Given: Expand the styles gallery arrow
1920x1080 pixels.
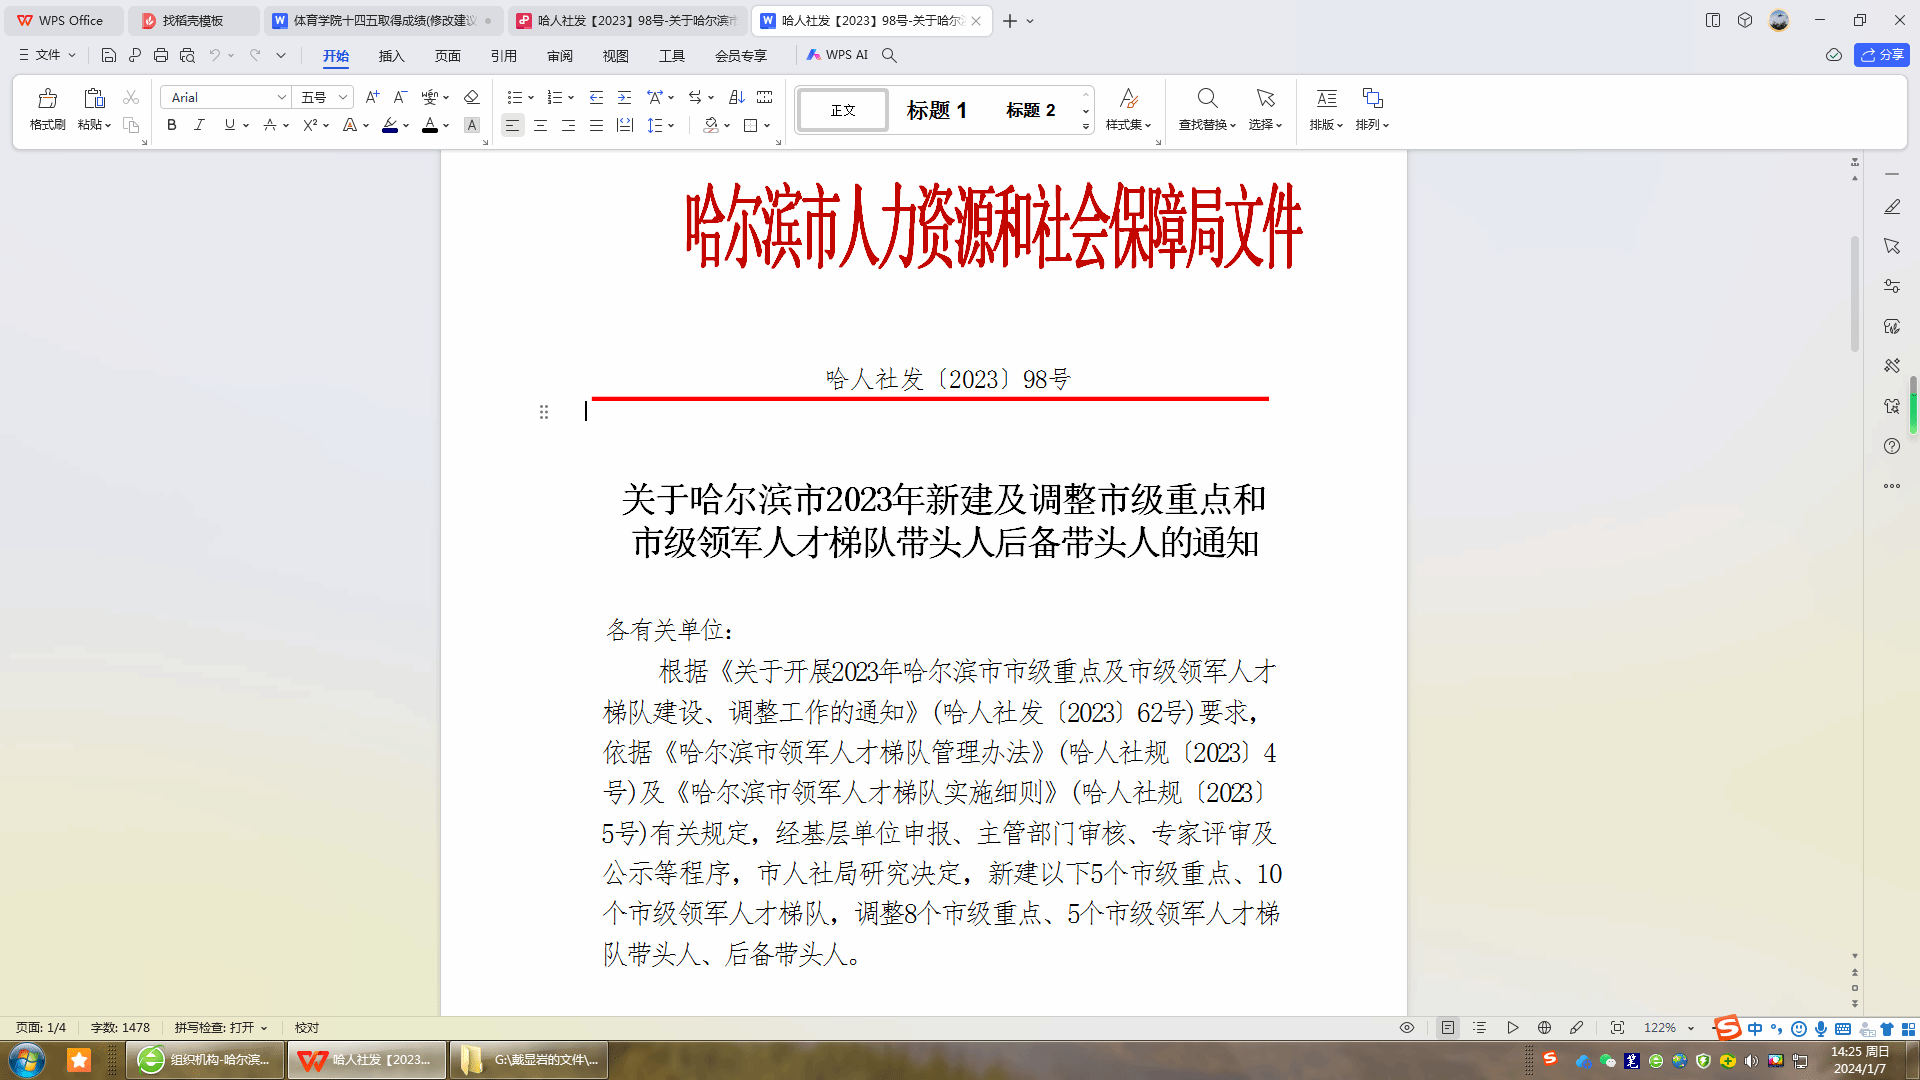Looking at the screenshot, I should click(x=1086, y=127).
